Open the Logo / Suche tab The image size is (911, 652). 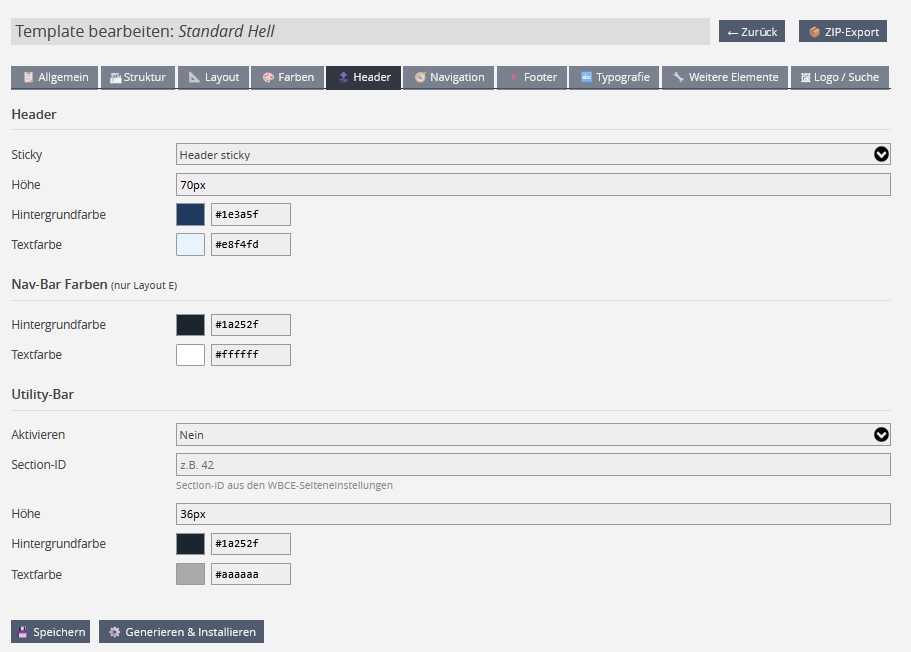point(840,77)
